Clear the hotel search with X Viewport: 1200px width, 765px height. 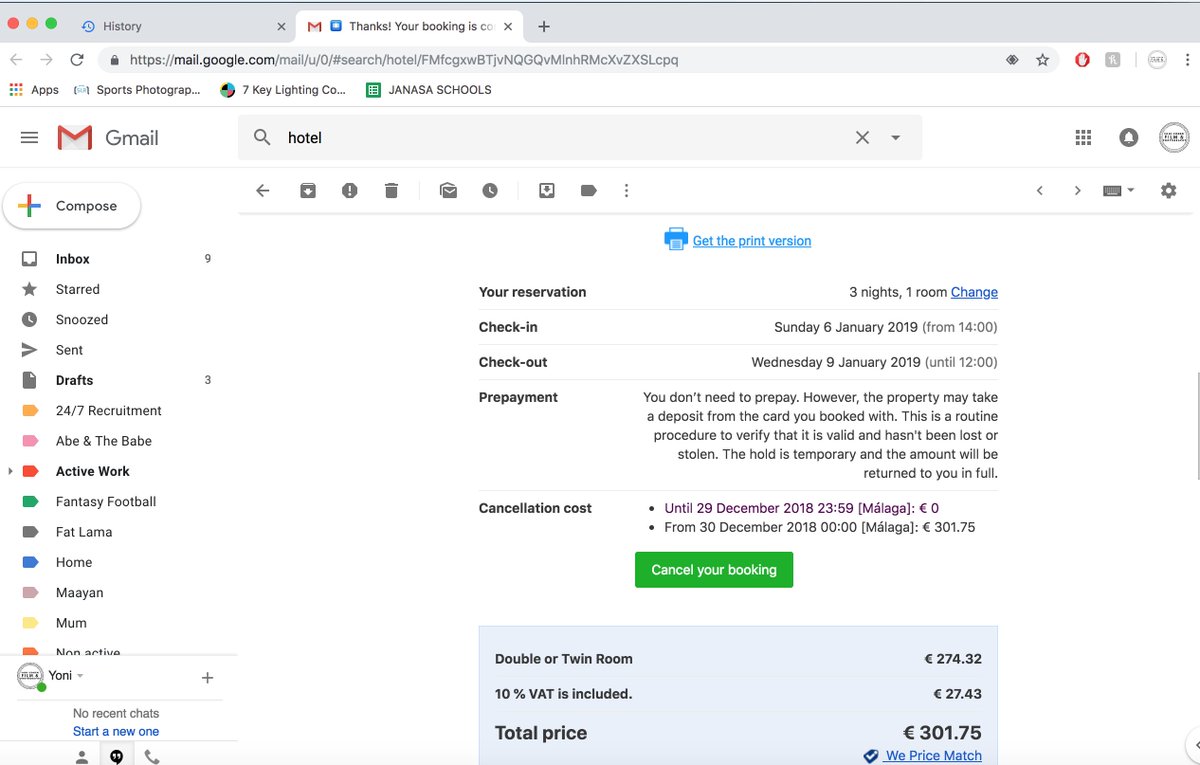point(862,138)
